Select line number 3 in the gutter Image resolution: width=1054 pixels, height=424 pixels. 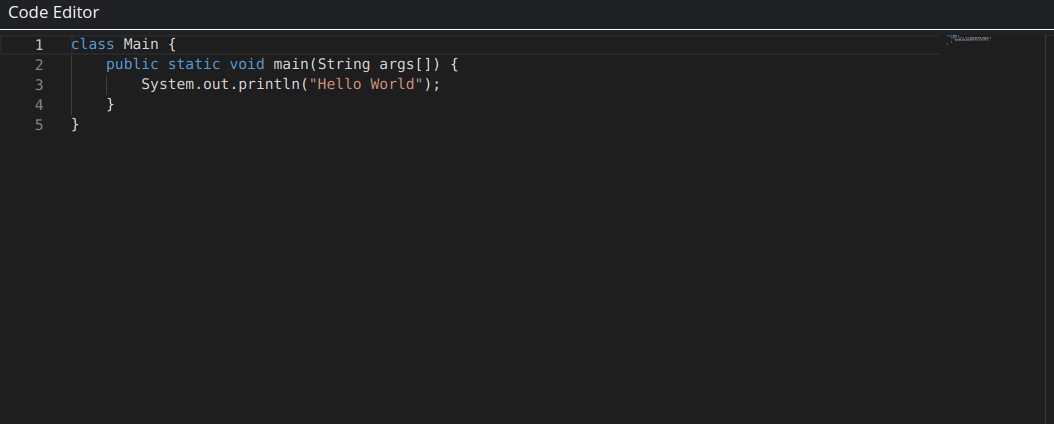coord(39,85)
